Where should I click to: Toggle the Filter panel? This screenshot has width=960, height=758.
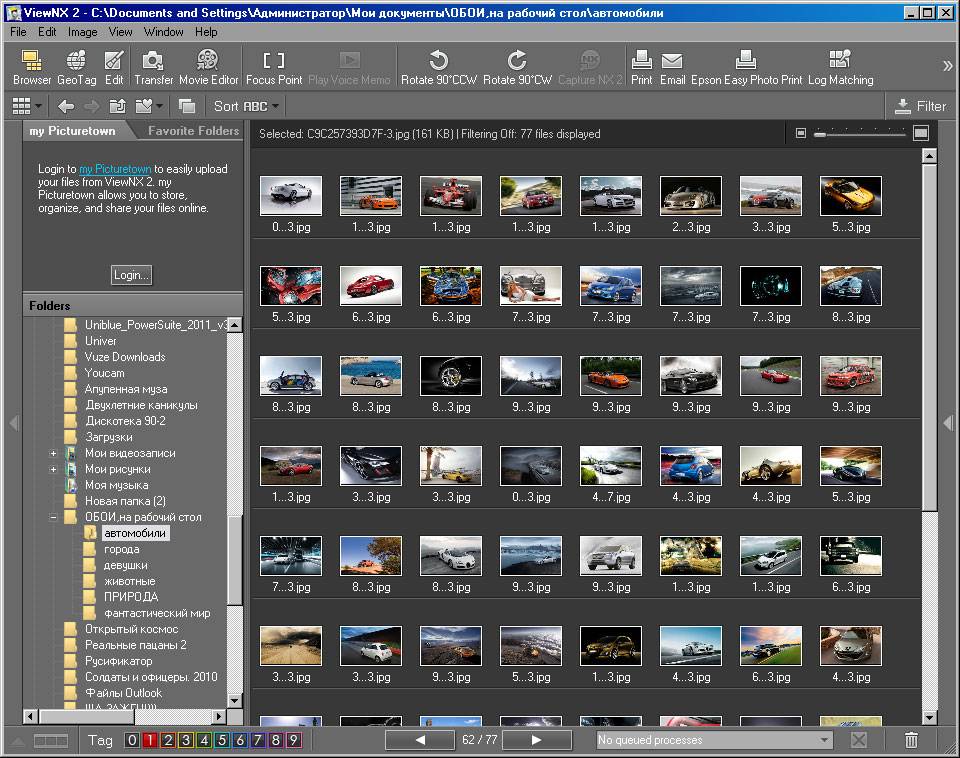pyautogui.click(x=920, y=106)
